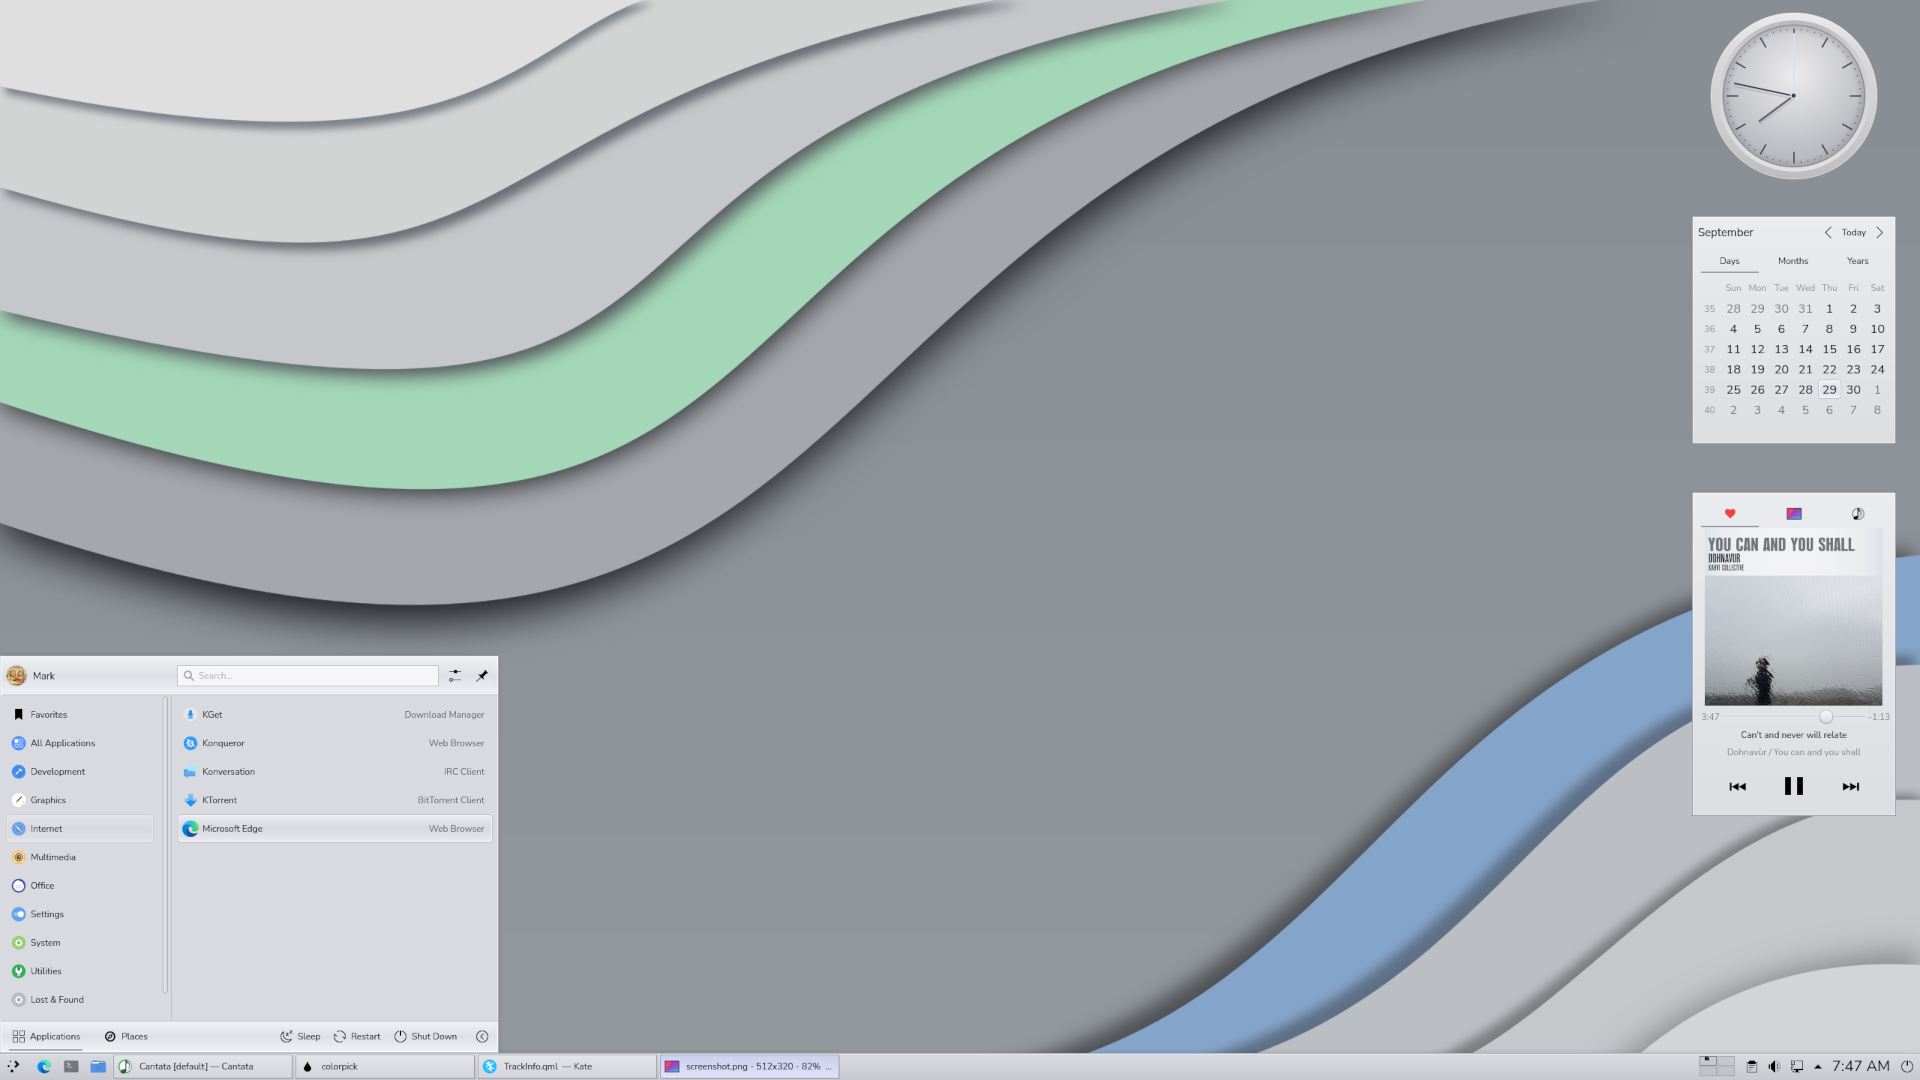Switch to the Places tab in the launcher
Image resolution: width=1920 pixels, height=1080 pixels.
[127, 1036]
